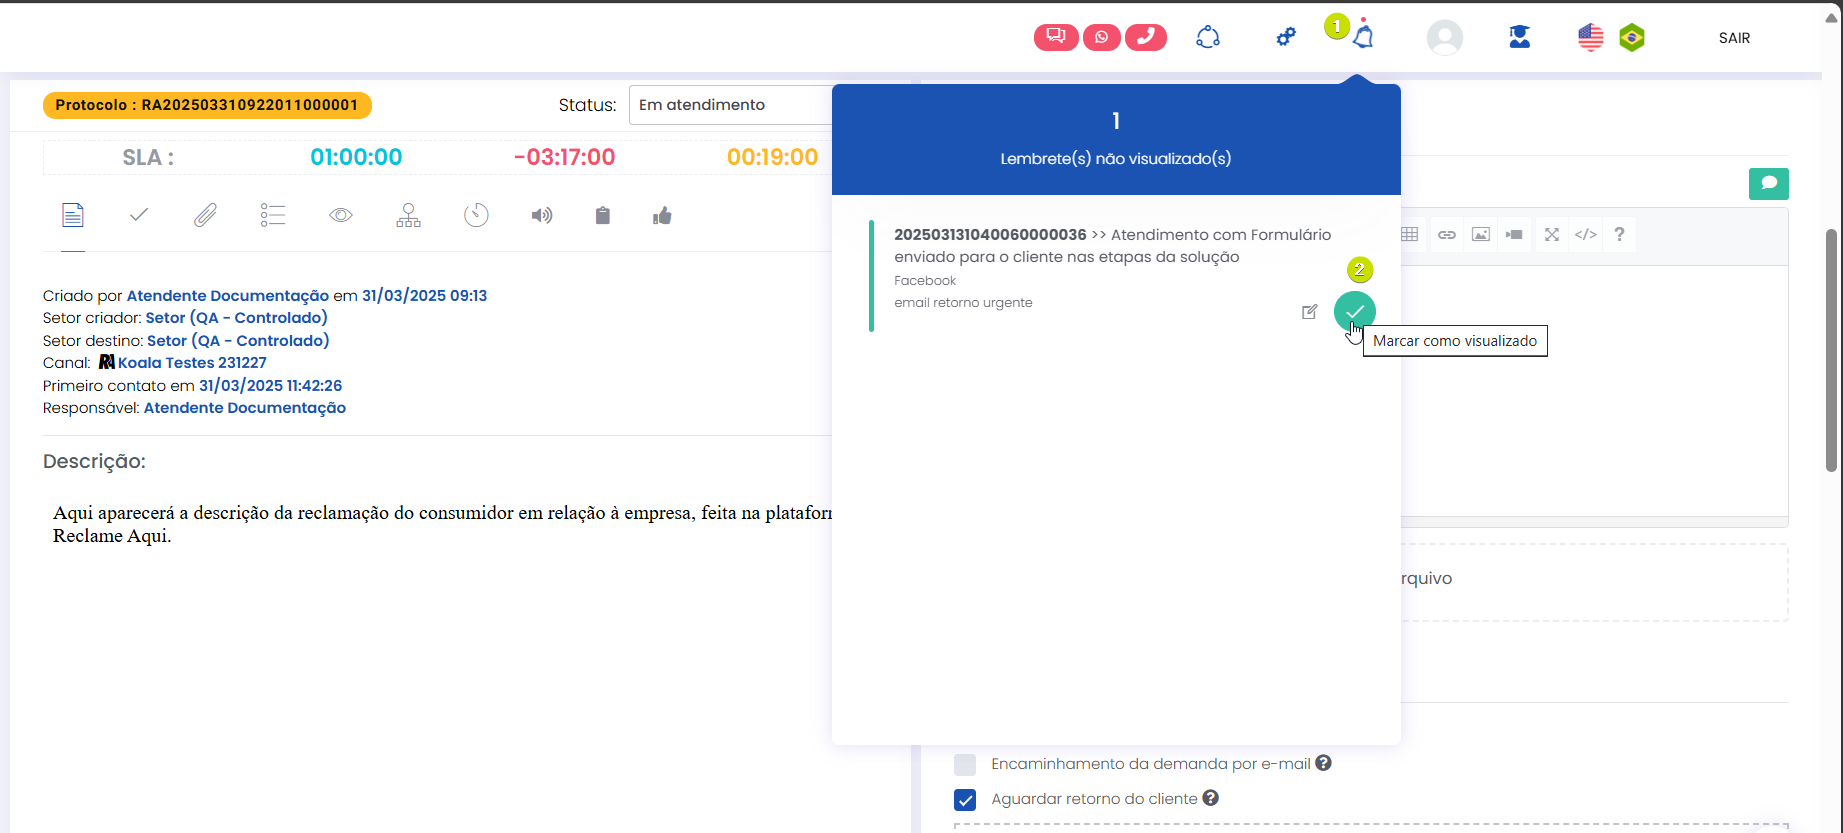Click the thumbs up icon

pyautogui.click(x=662, y=216)
